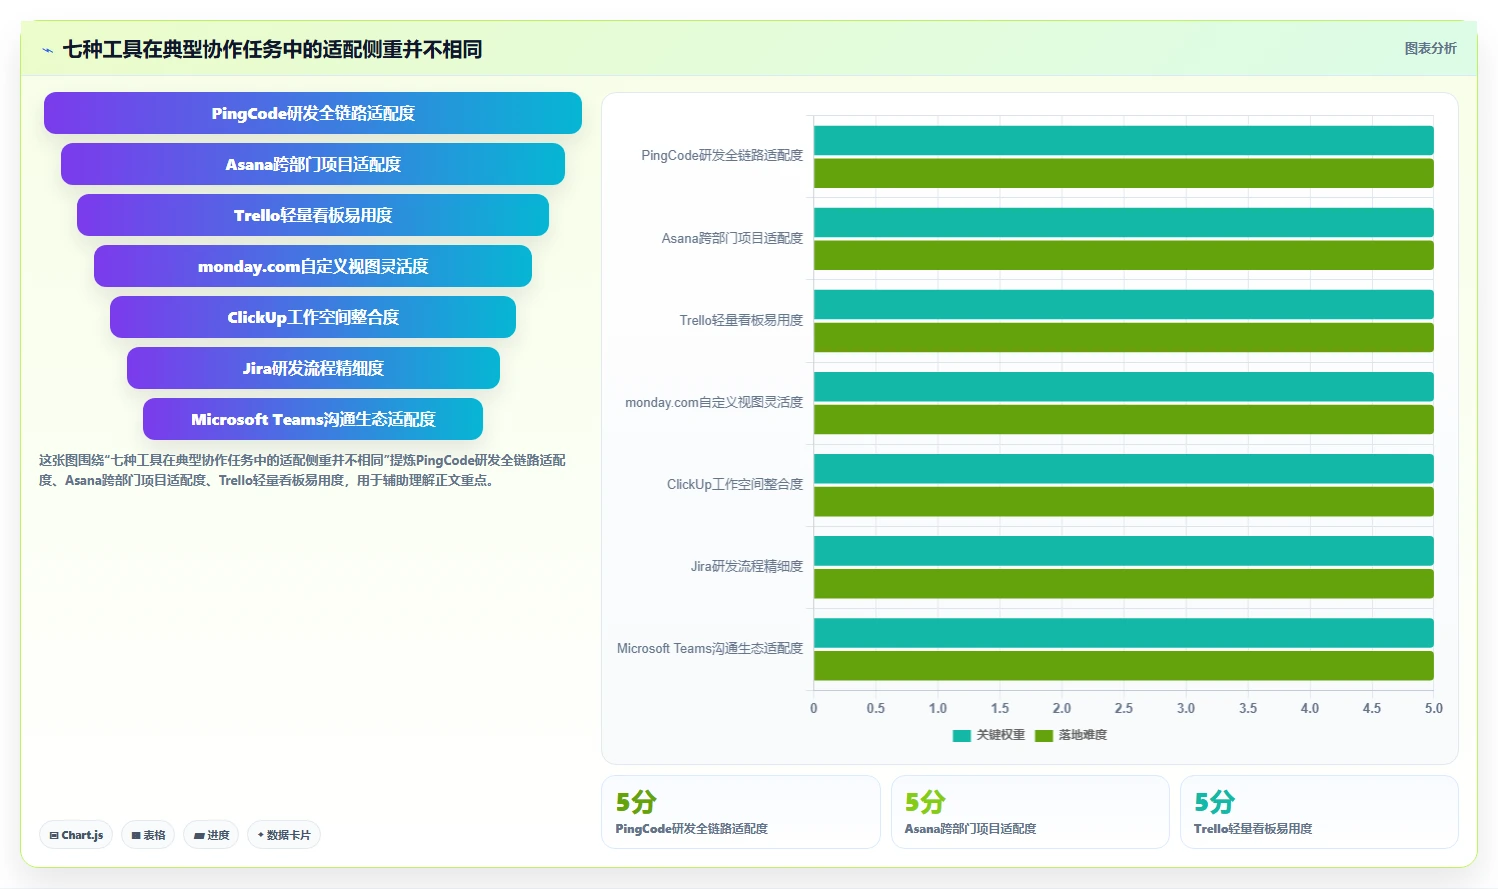Click green bar for Asana跨部门项目适配度
The image size is (1498, 889).
pos(1124,255)
